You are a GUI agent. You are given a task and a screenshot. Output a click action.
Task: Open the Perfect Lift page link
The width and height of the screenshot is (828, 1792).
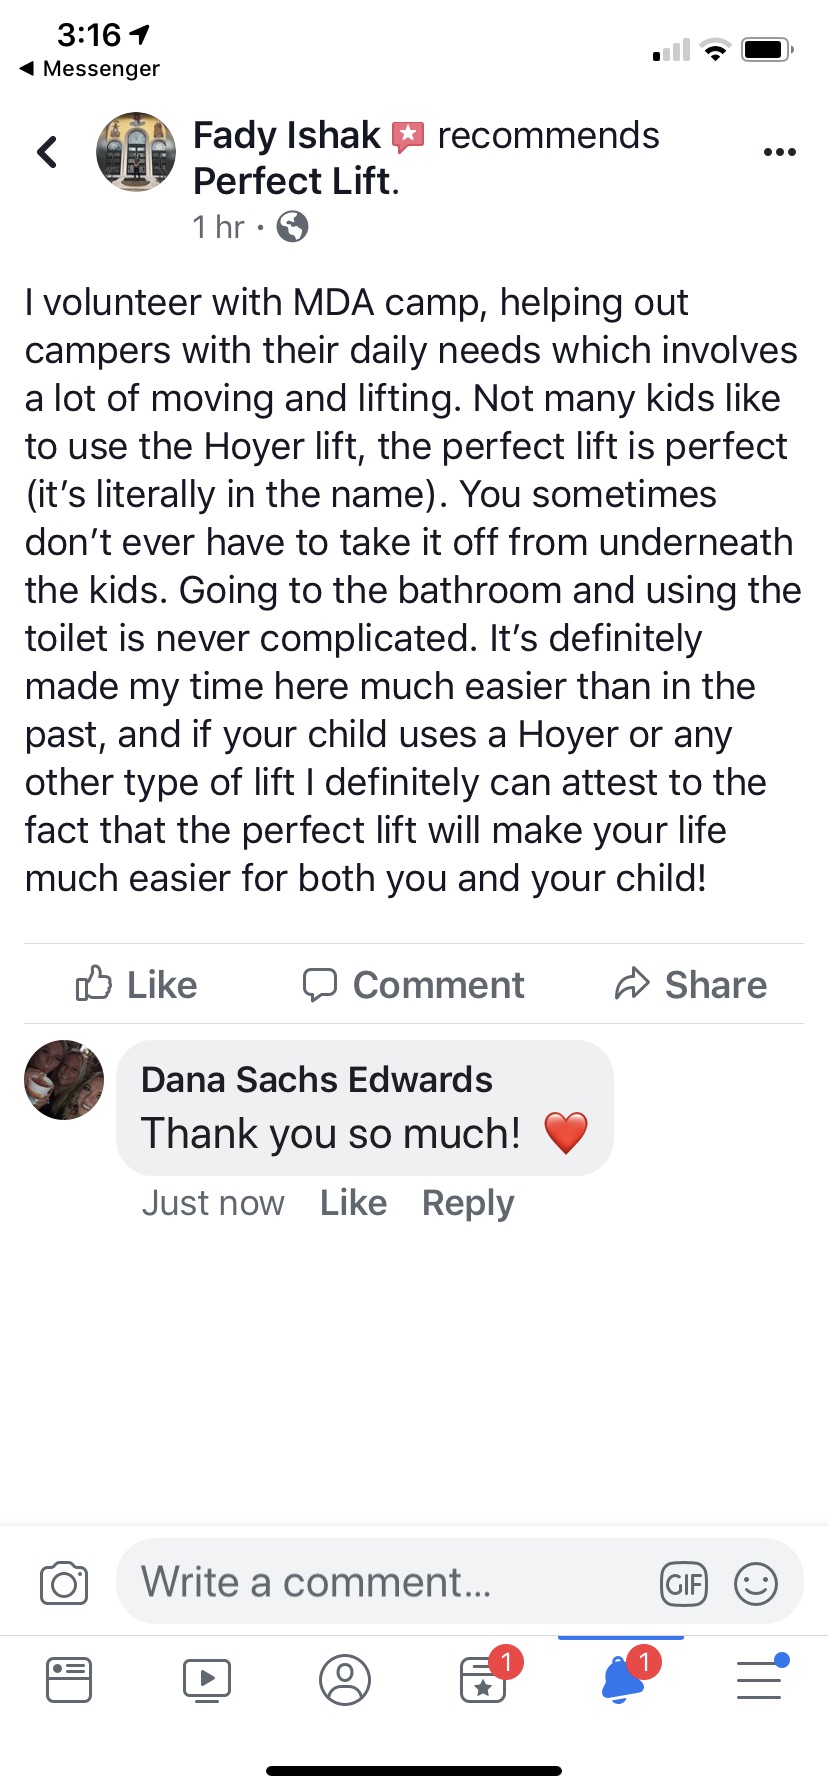click(x=292, y=182)
